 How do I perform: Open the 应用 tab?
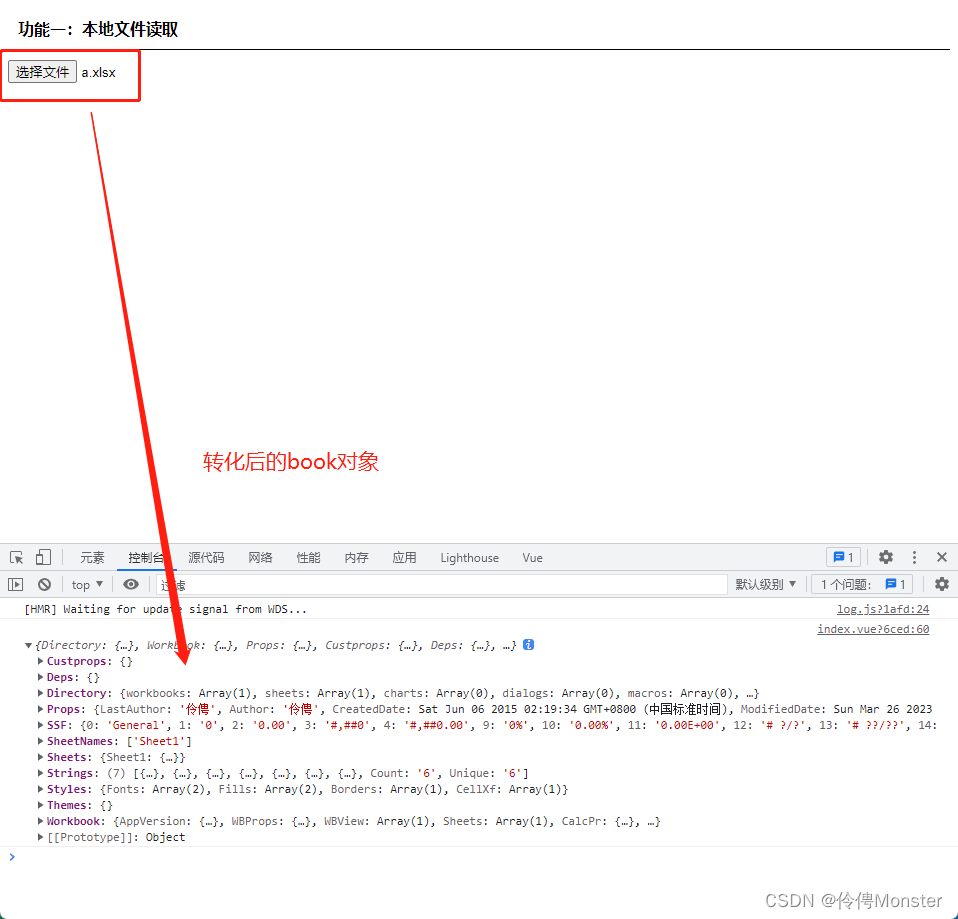click(x=404, y=558)
